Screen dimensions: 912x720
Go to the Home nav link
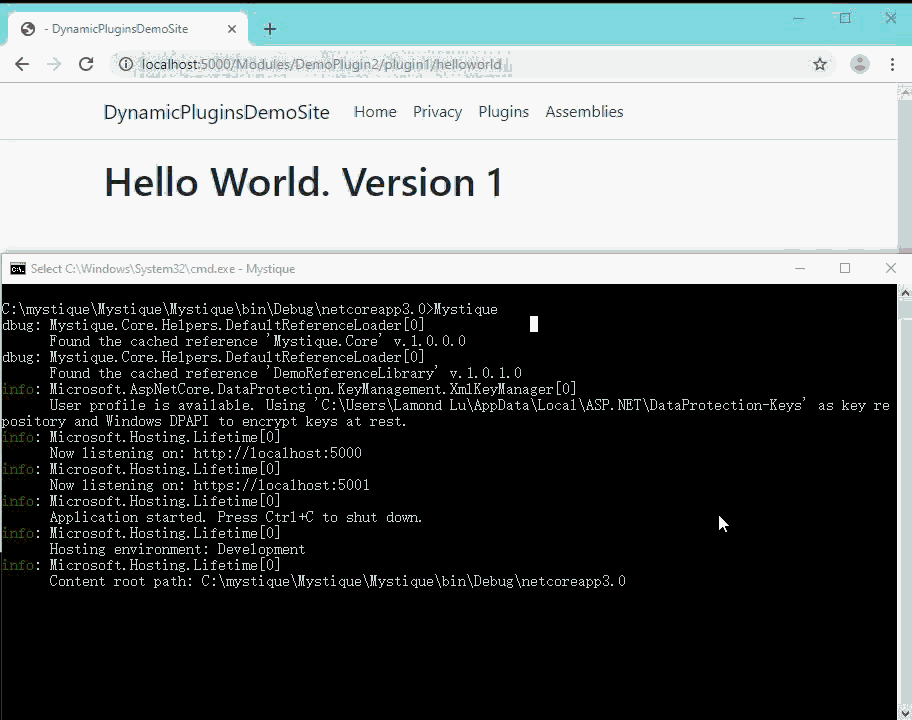click(x=375, y=112)
